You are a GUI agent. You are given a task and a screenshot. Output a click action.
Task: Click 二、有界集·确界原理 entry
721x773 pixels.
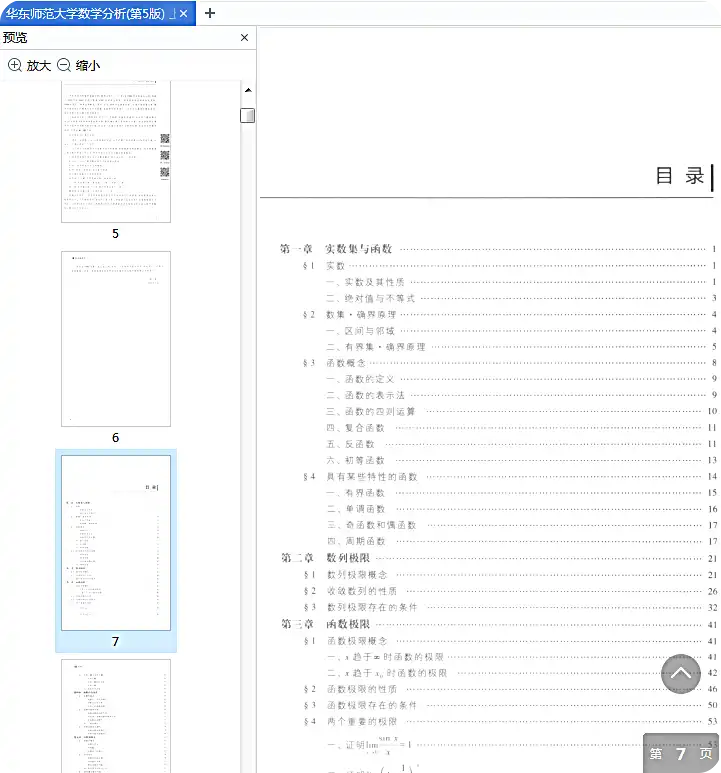pos(521,347)
